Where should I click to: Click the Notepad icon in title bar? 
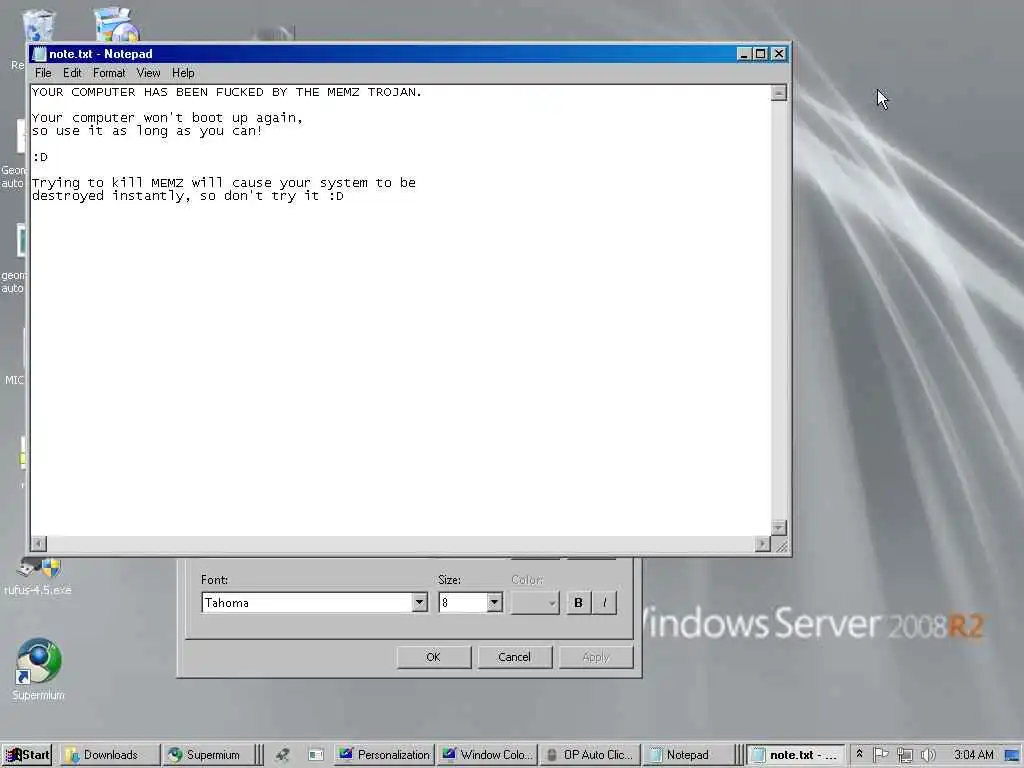click(39, 54)
